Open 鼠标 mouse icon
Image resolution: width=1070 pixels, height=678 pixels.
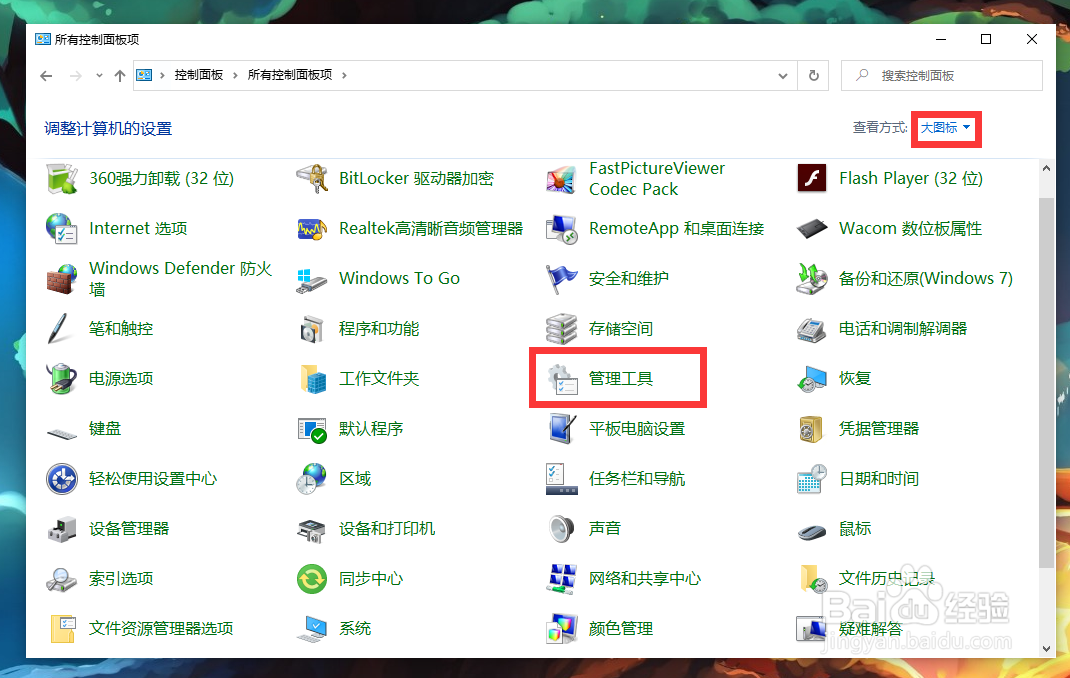pos(812,531)
